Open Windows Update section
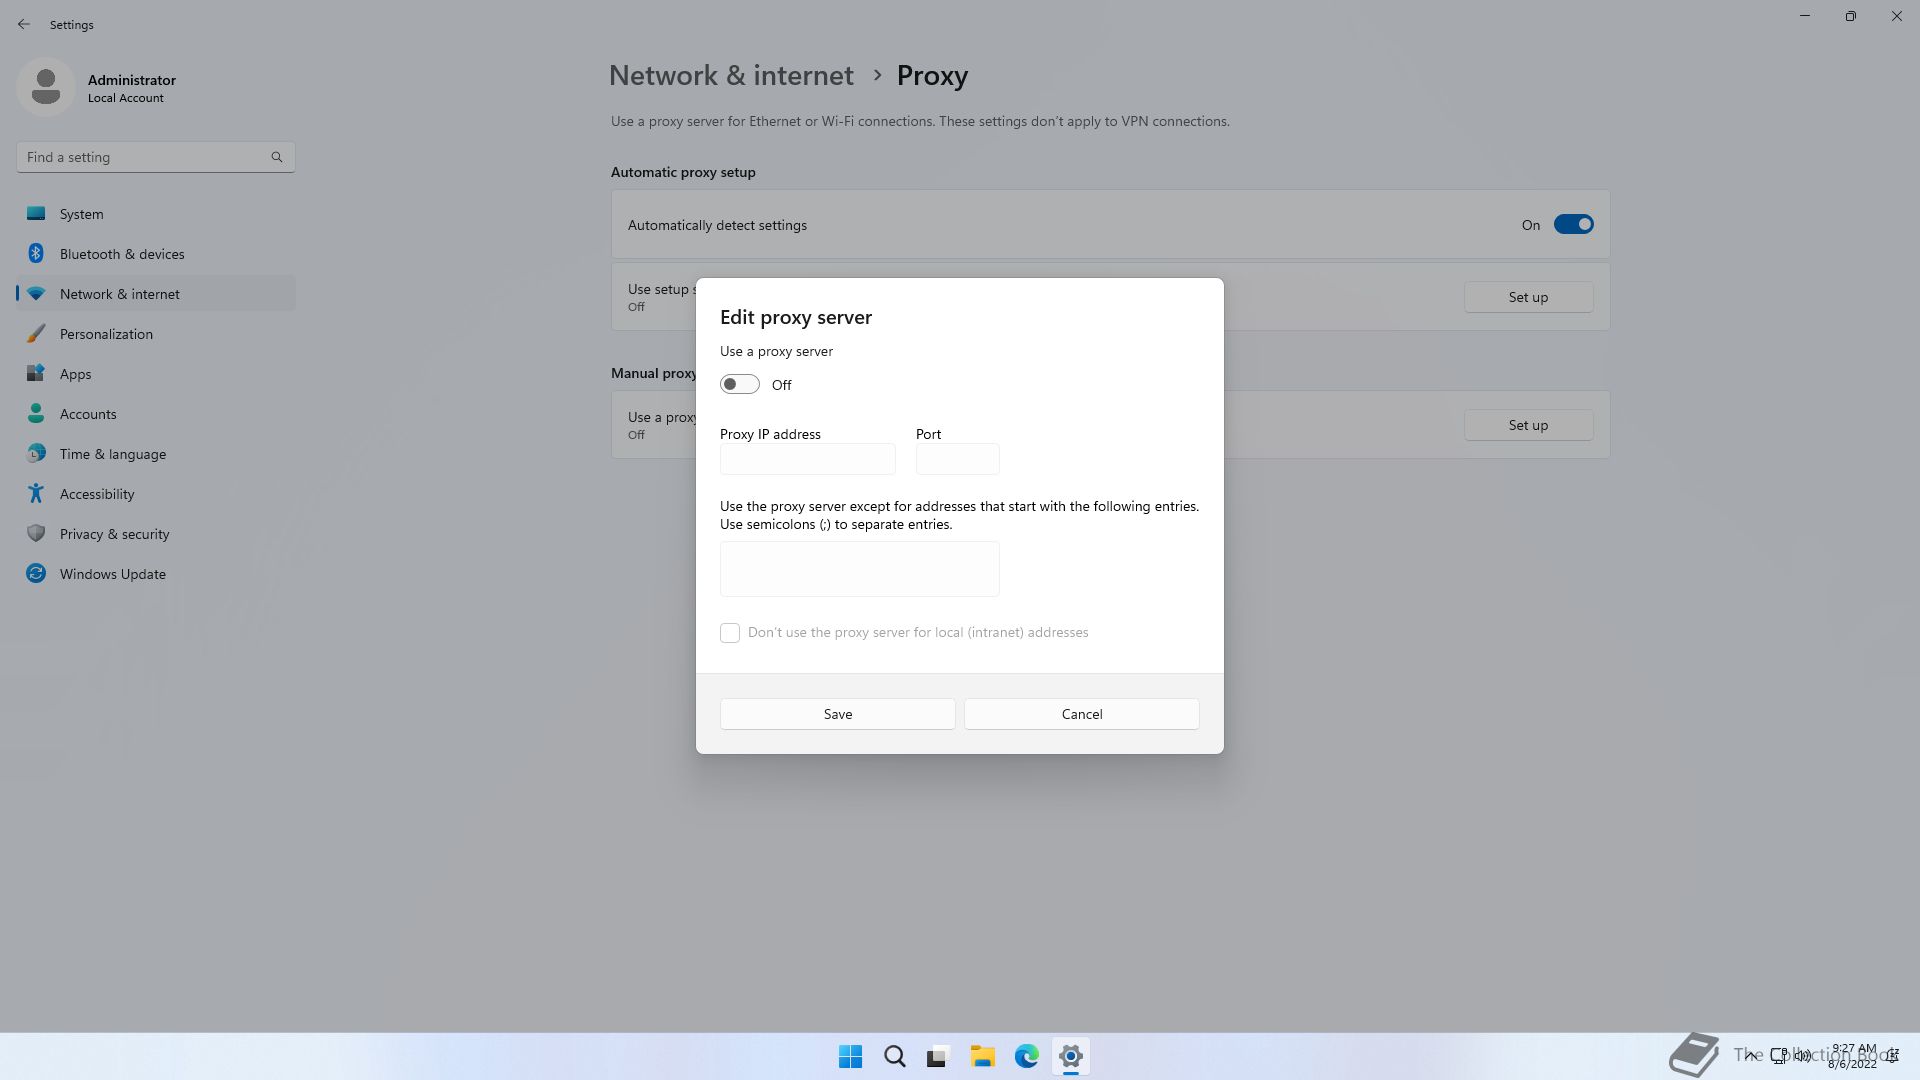Viewport: 1920px width, 1080px height. 112,574
